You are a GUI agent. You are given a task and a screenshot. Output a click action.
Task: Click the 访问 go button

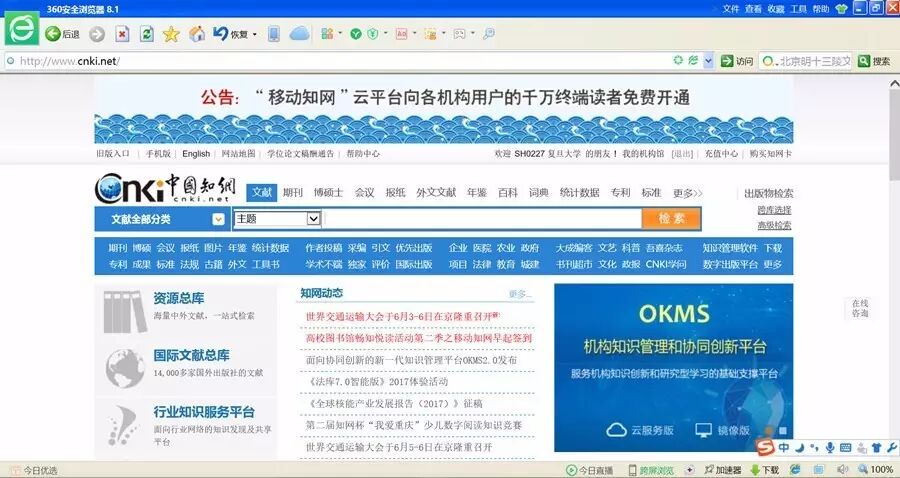(737, 61)
